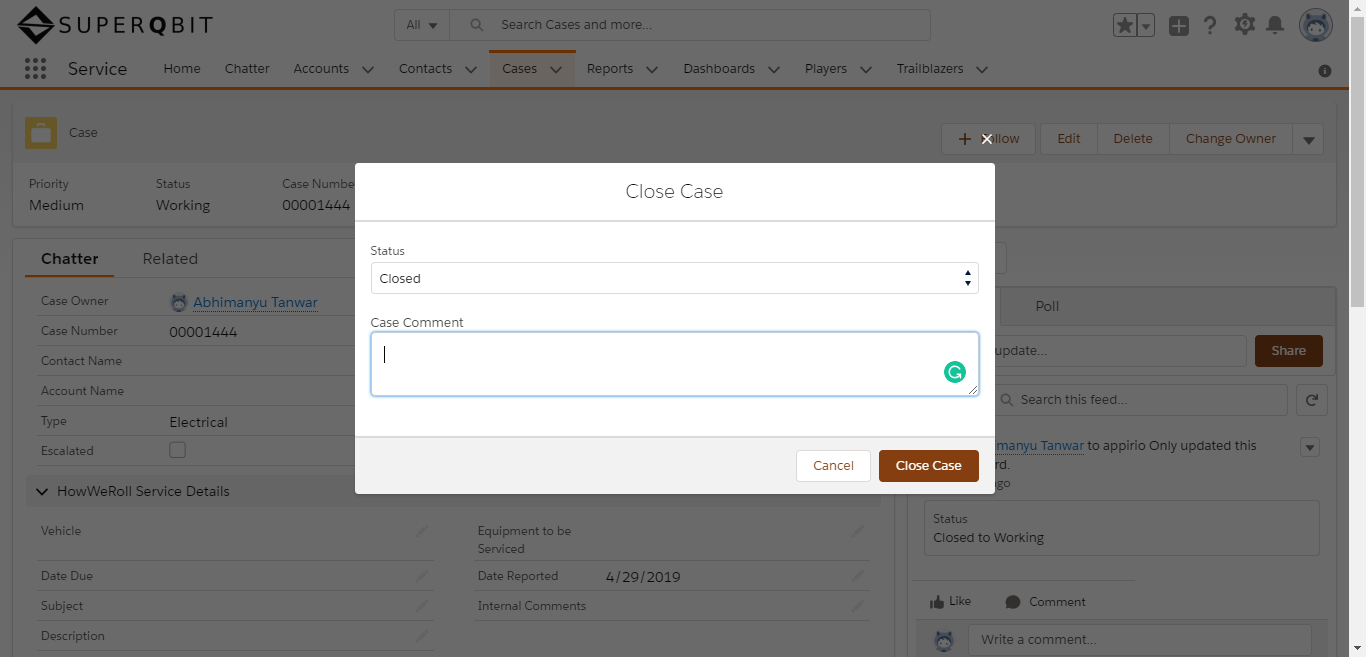Viewport: 1366px width, 657px height.
Task: Go to the Chatter nav tab
Action: point(247,69)
